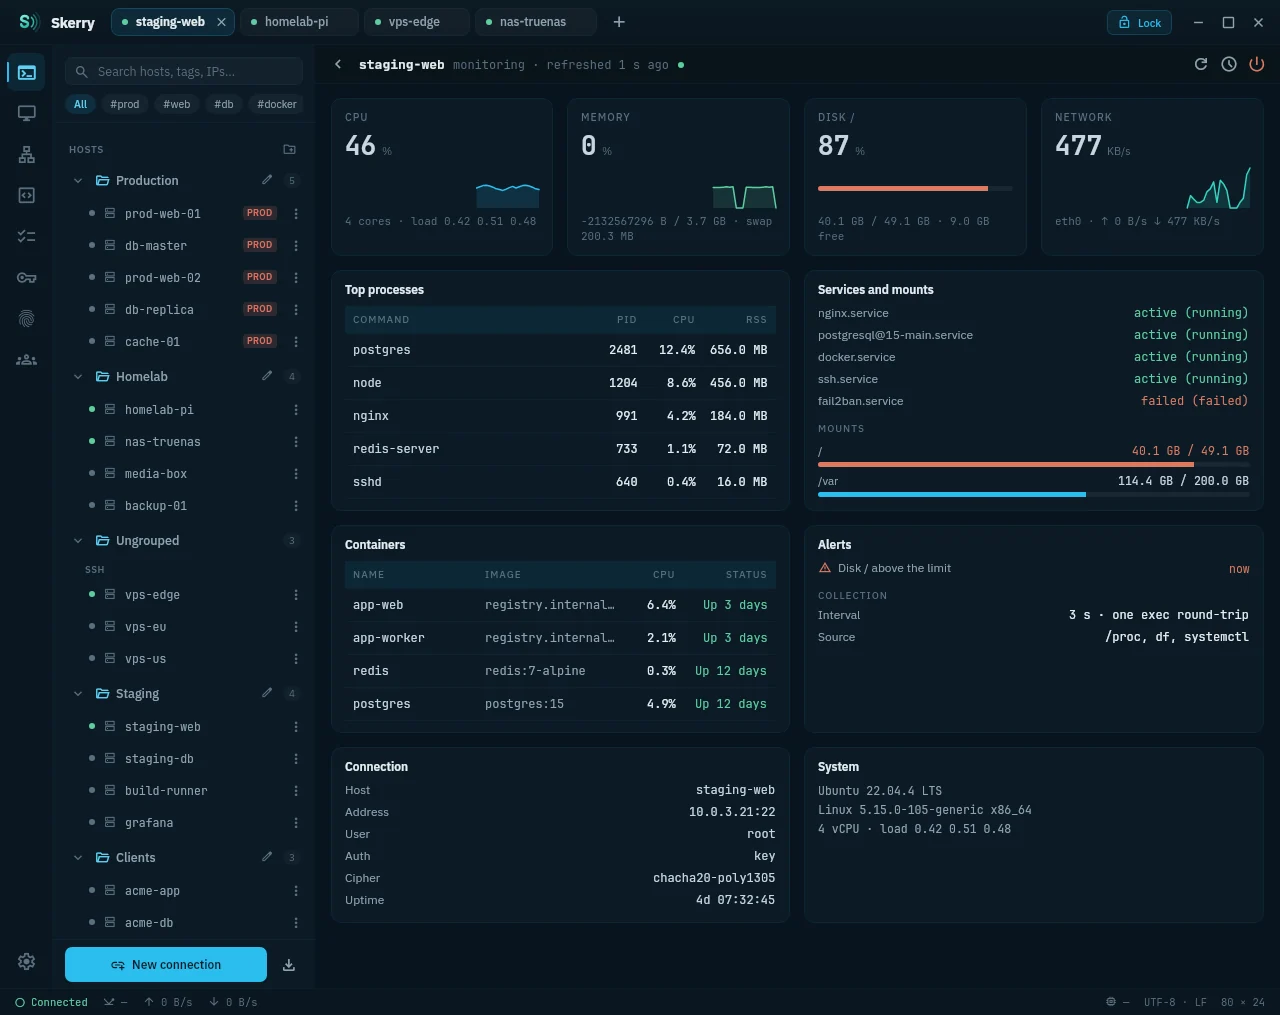
Task: Open the remote desktop monitor sidebar icon
Action: tap(27, 113)
